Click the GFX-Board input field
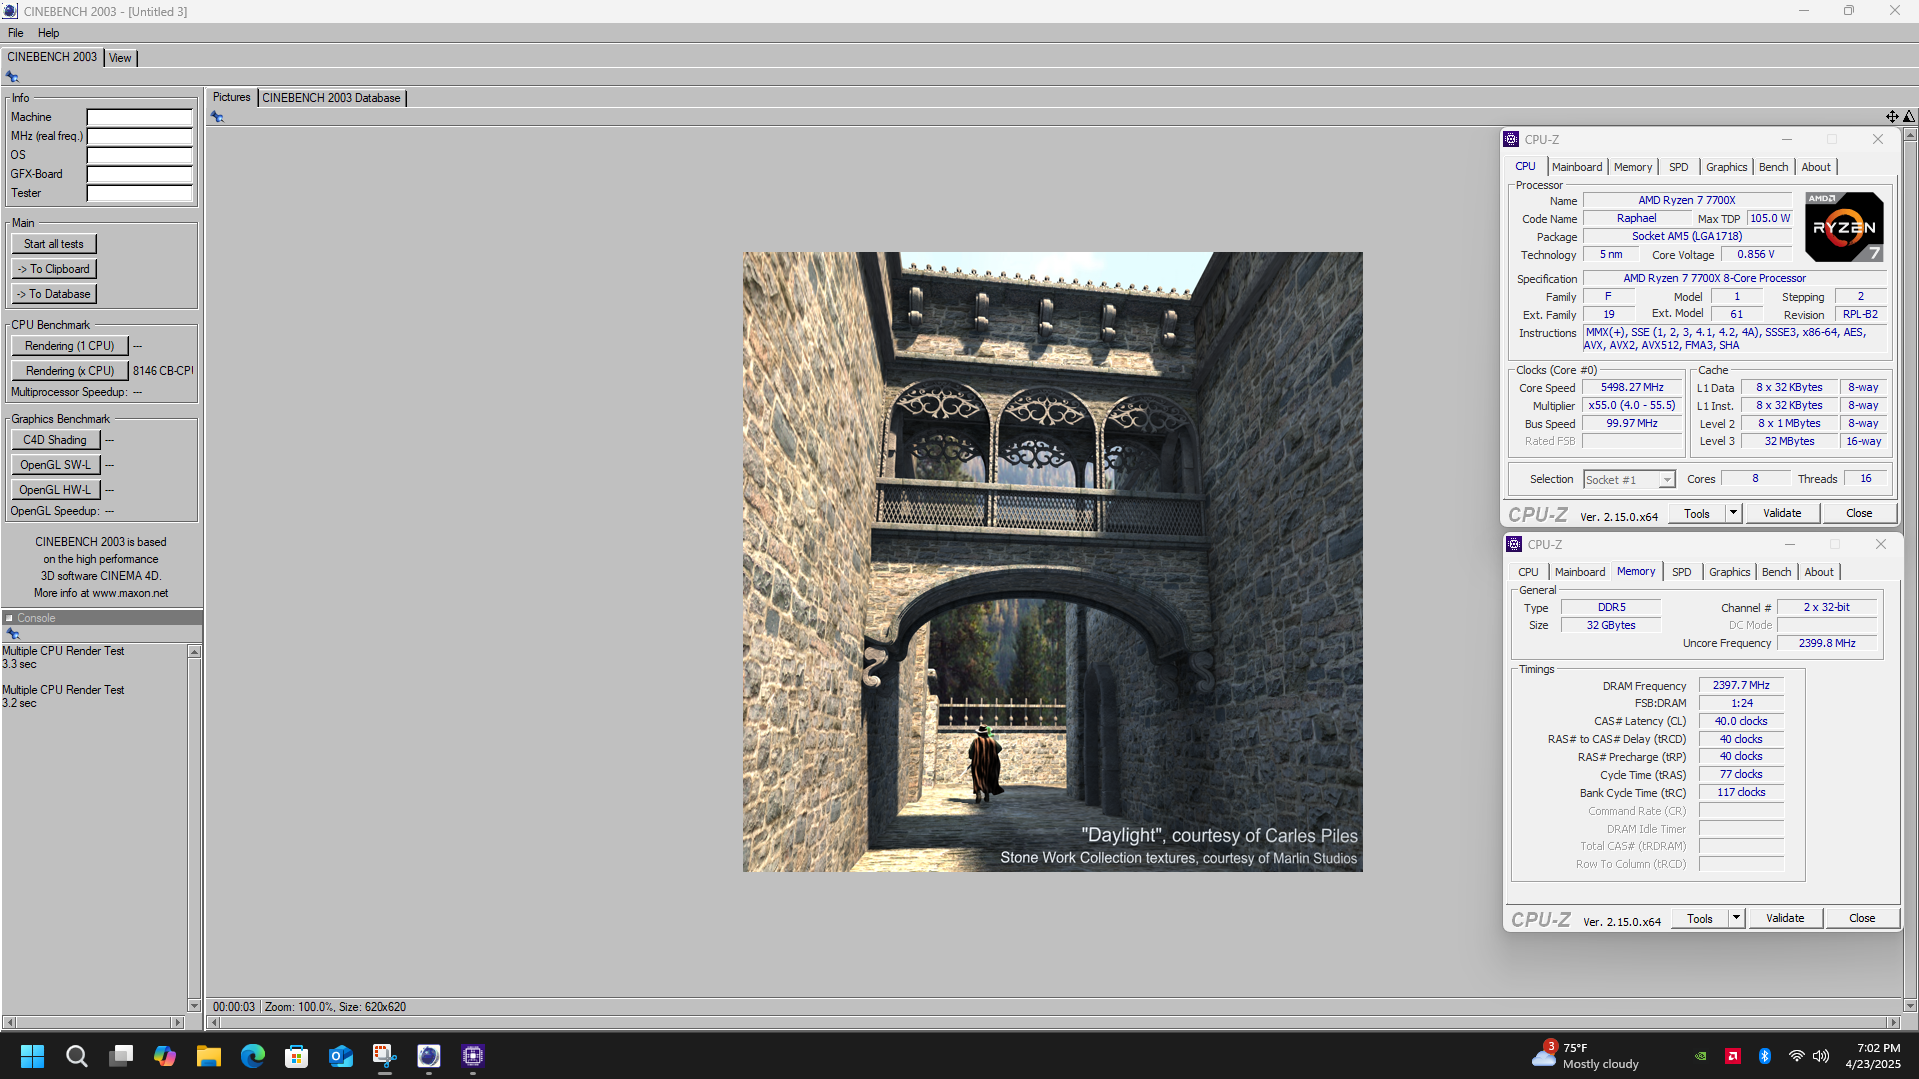 [139, 174]
